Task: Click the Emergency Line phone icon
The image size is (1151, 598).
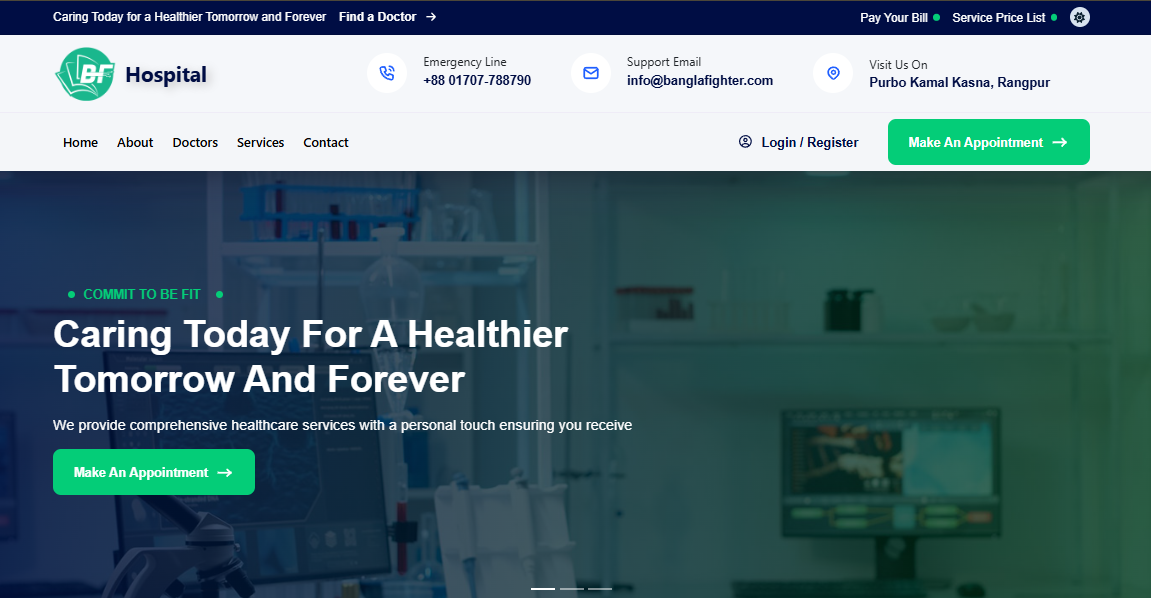Action: point(387,73)
